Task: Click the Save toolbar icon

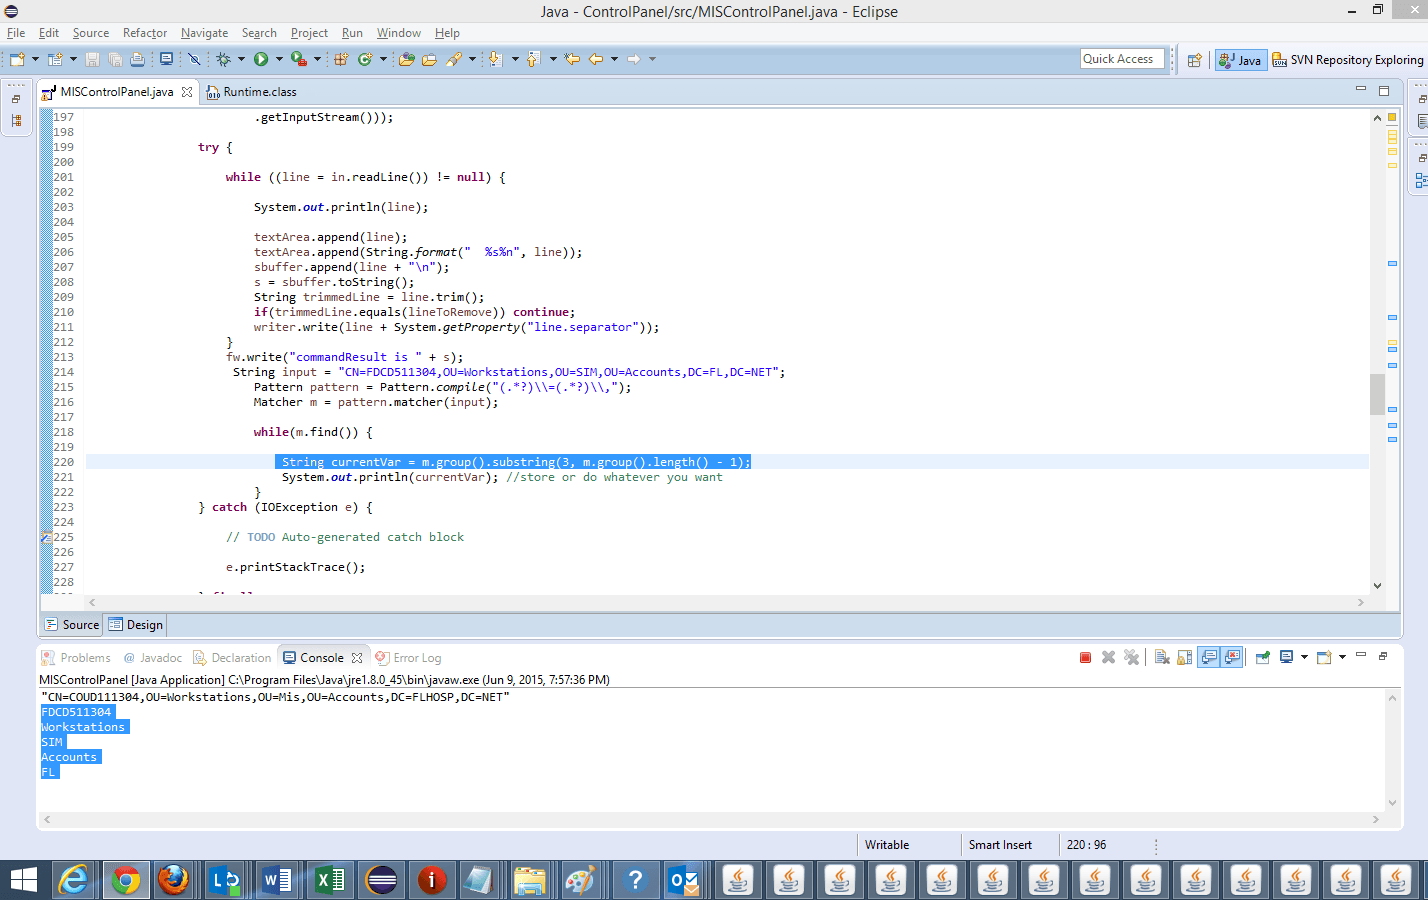Action: pyautogui.click(x=92, y=59)
